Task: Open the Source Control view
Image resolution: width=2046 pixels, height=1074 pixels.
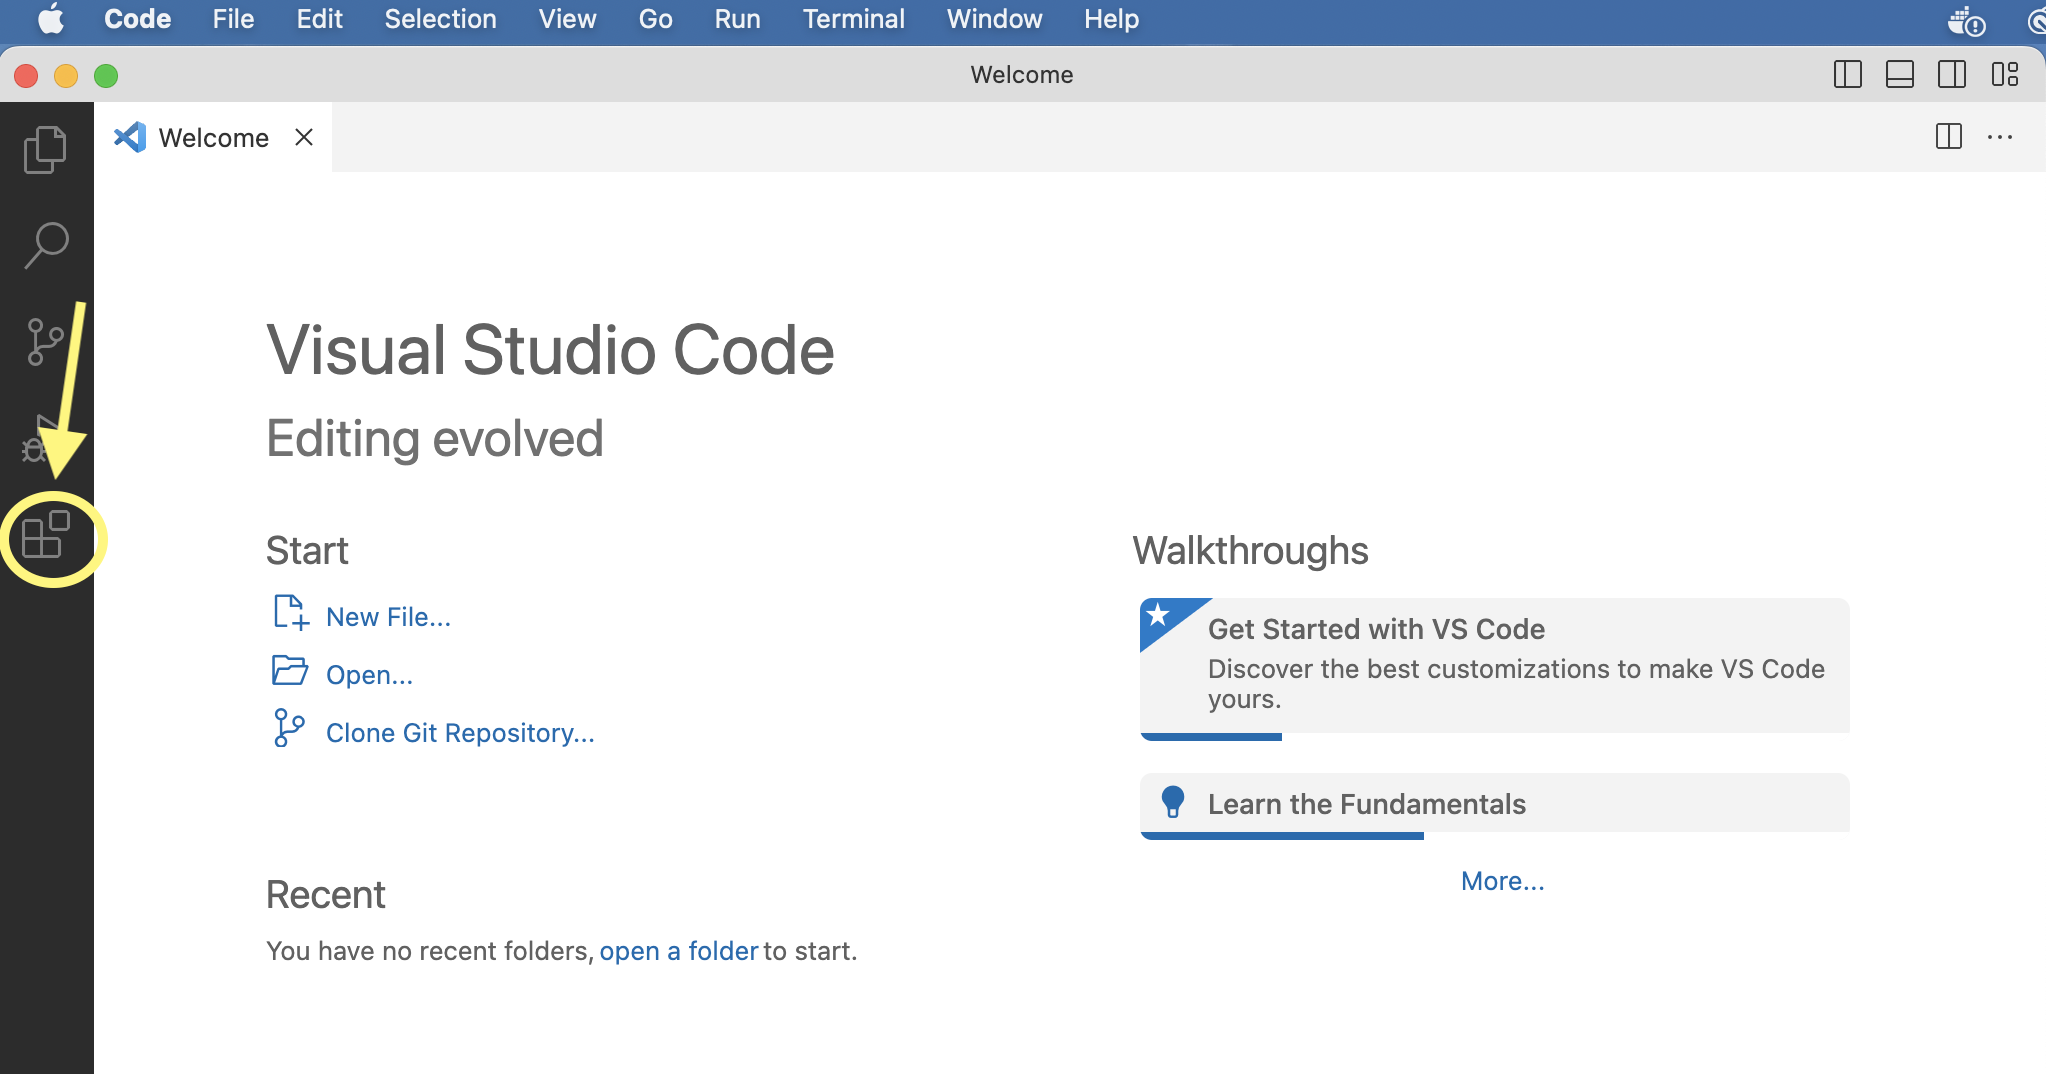Action: 45,342
